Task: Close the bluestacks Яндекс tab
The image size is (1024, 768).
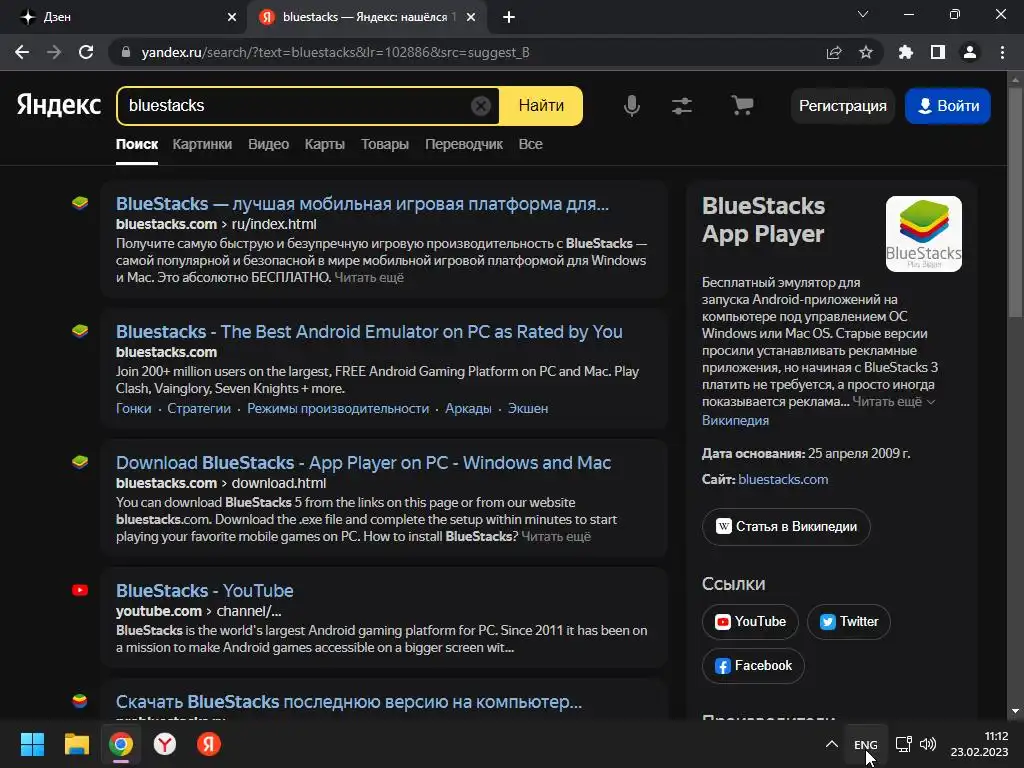Action: coord(471,17)
